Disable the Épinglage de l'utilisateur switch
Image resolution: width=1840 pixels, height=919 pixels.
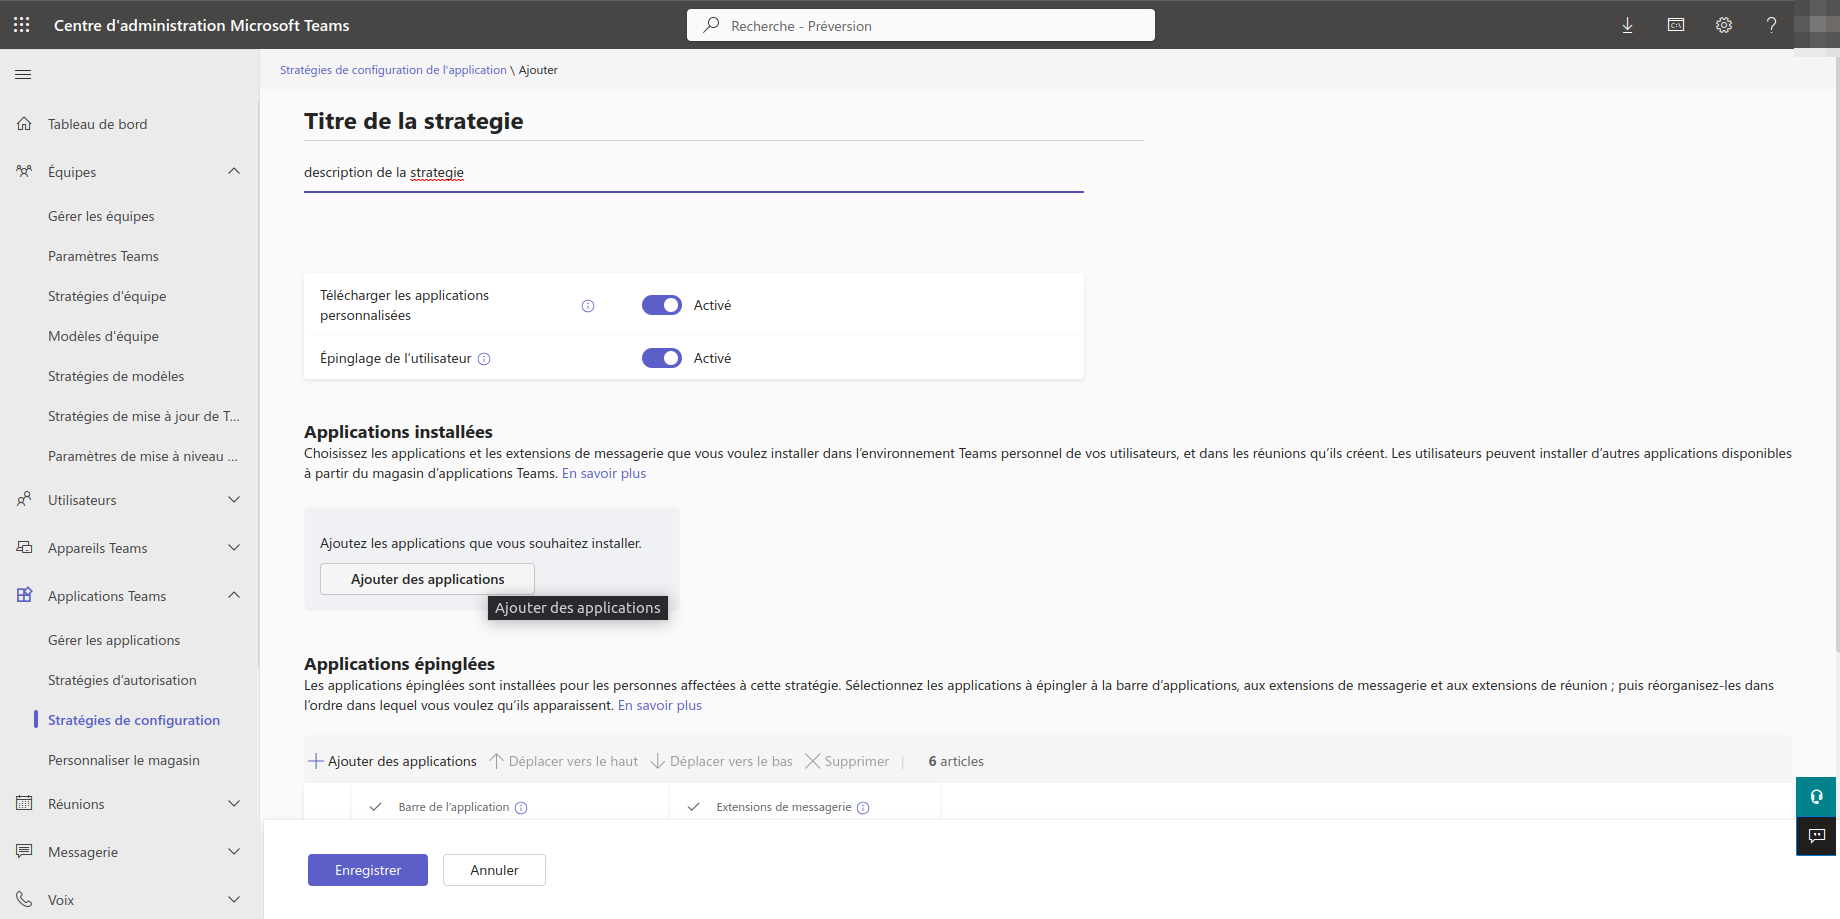click(661, 358)
